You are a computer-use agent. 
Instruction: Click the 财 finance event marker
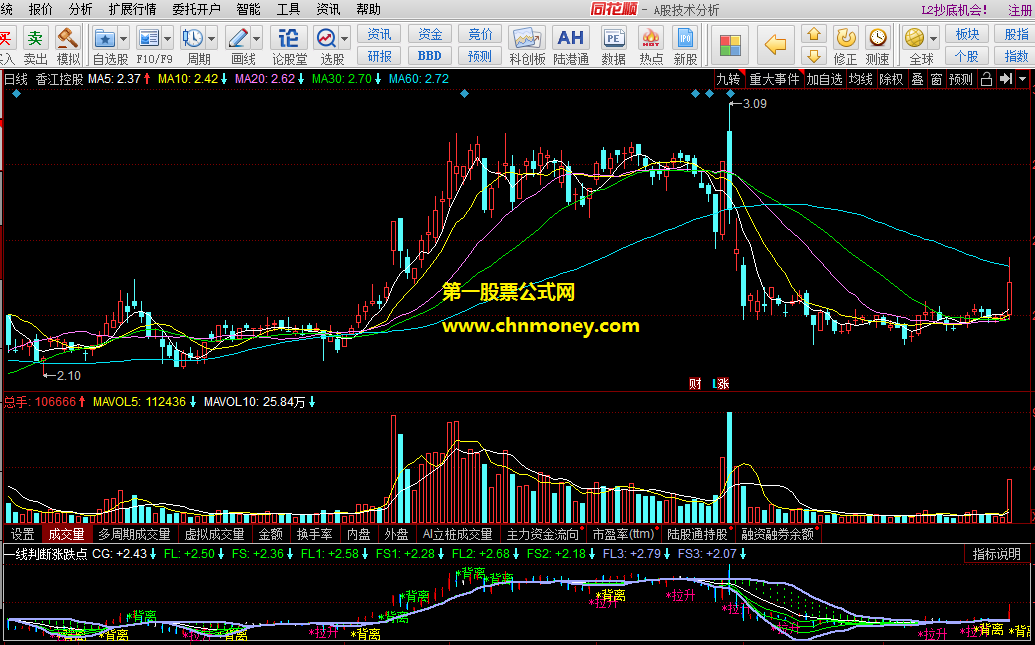(695, 384)
